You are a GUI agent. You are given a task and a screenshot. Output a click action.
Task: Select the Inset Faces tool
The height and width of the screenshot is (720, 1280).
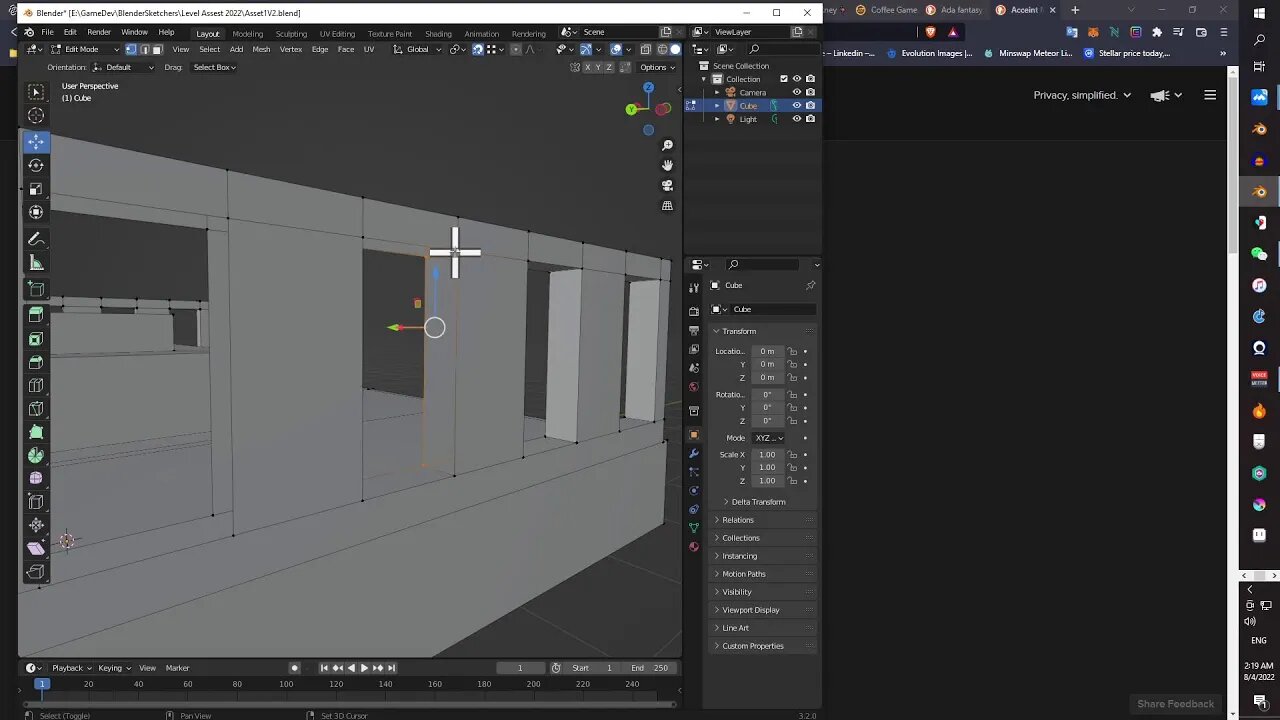point(36,339)
